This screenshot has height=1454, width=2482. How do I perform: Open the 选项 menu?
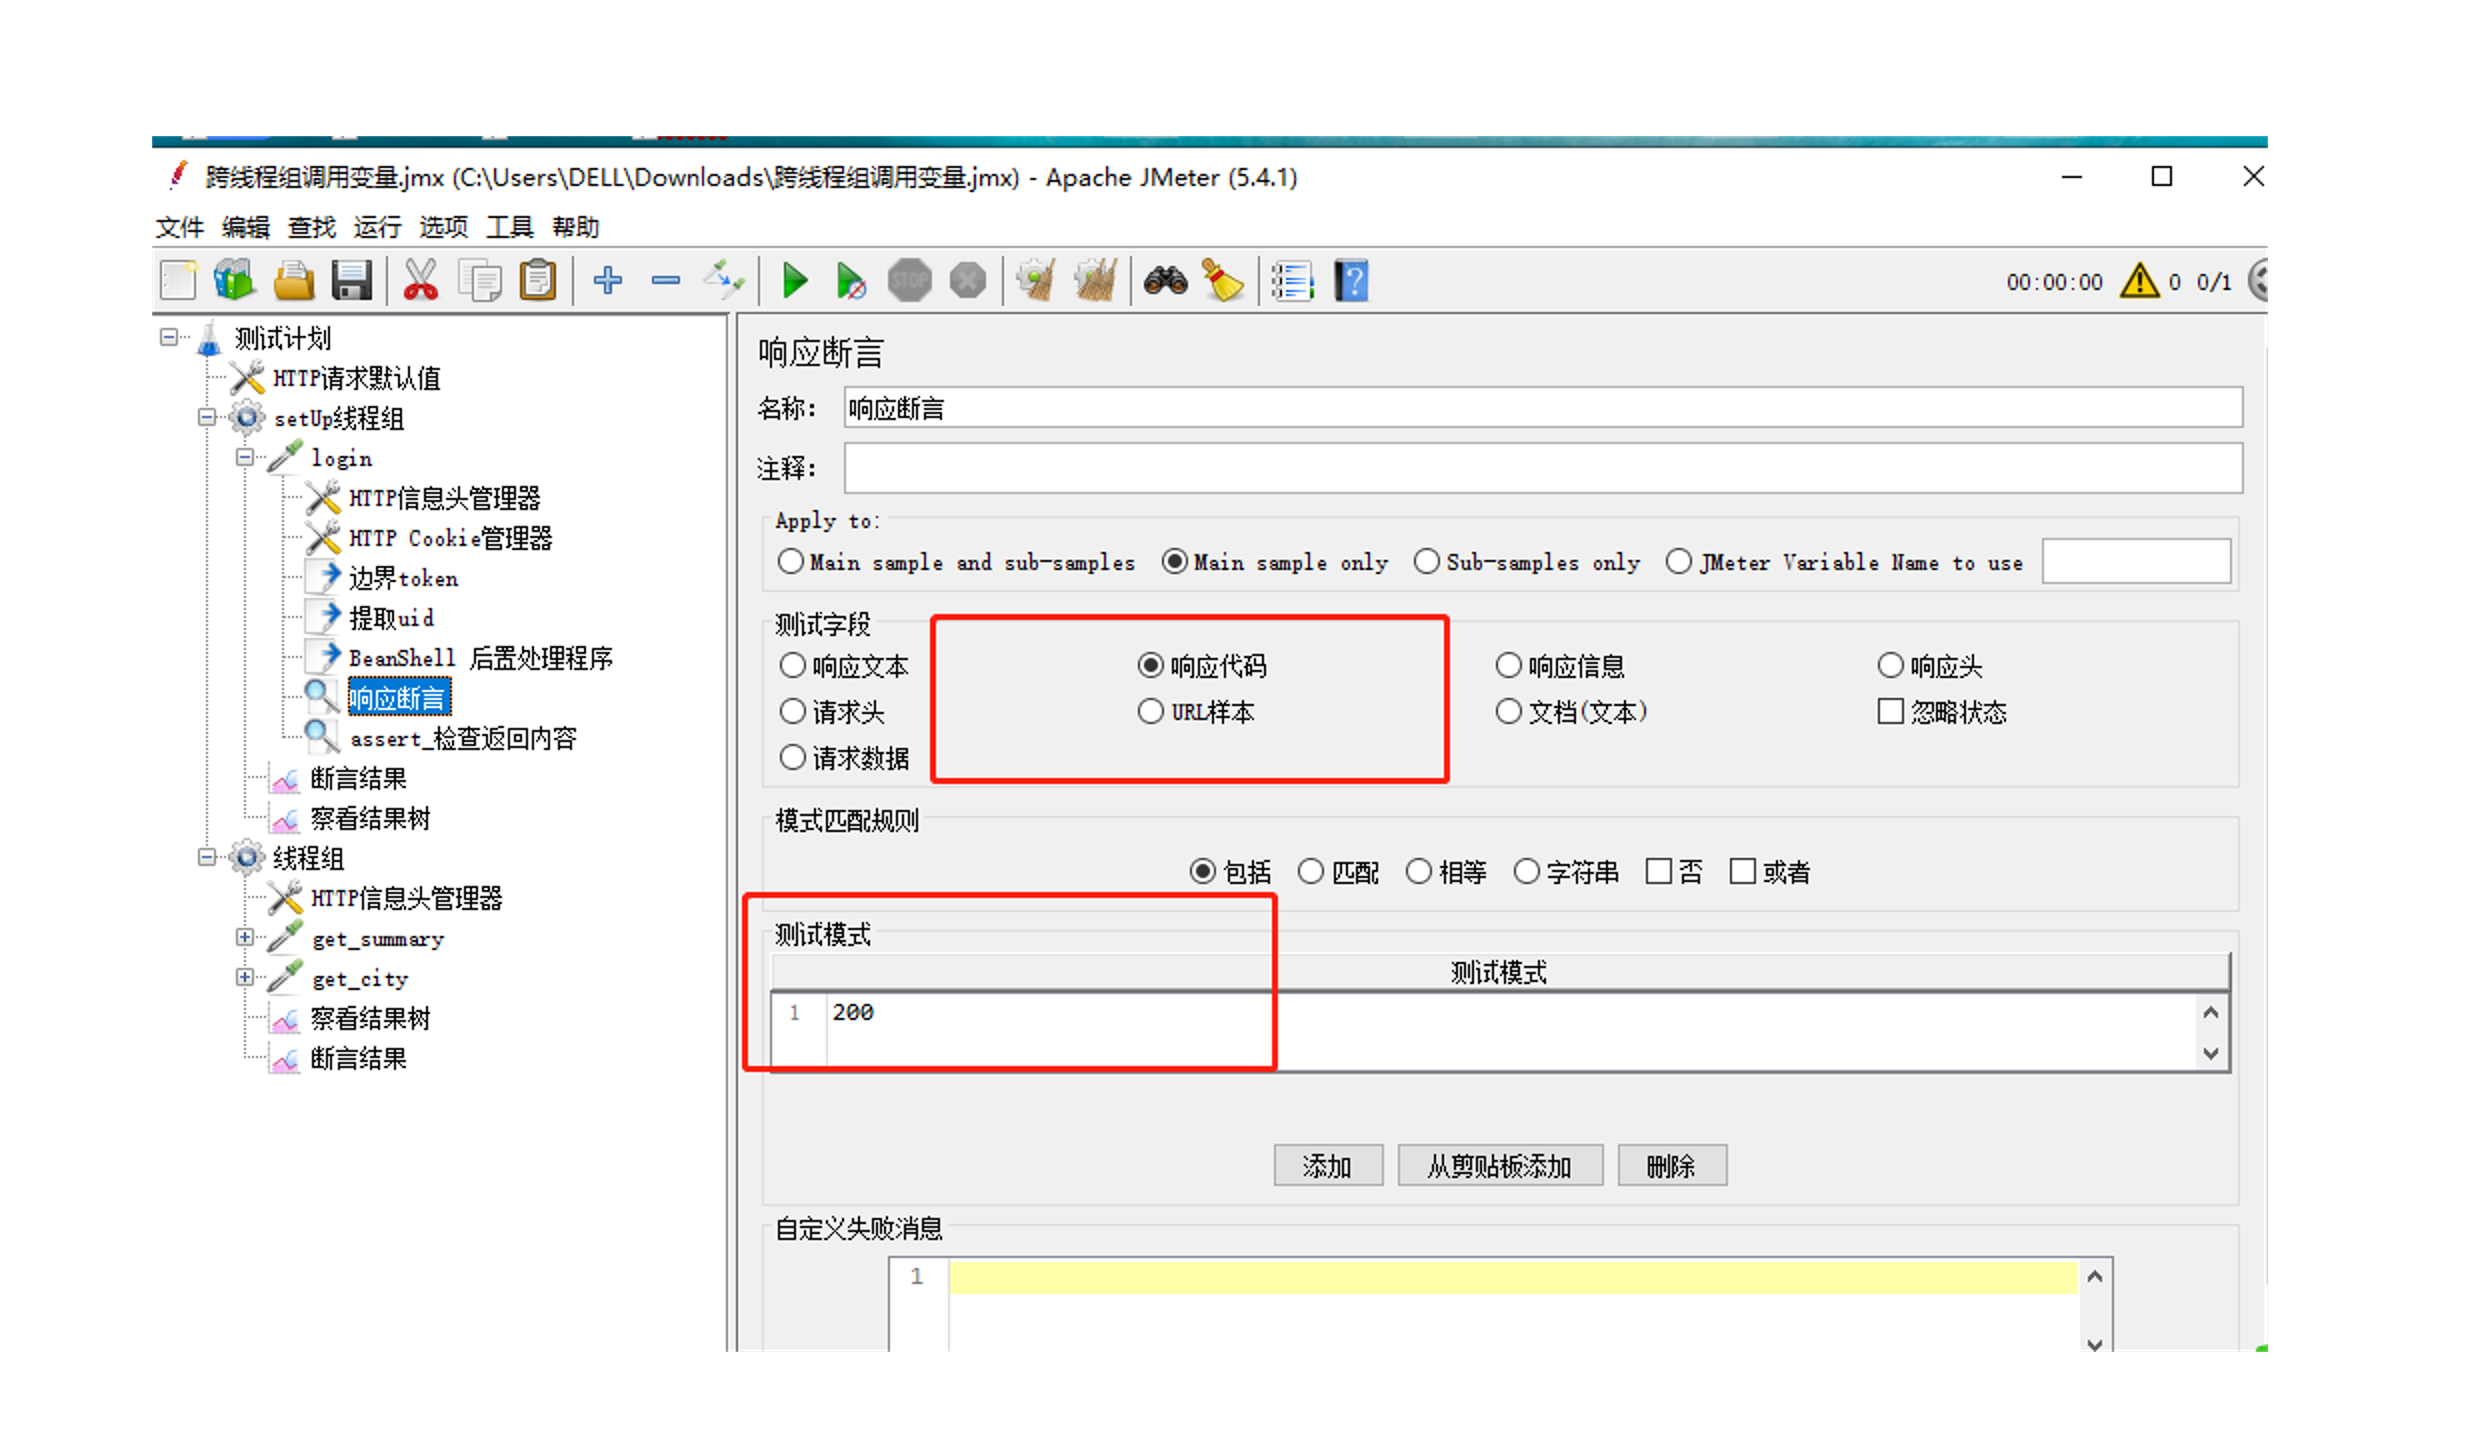[x=443, y=228]
